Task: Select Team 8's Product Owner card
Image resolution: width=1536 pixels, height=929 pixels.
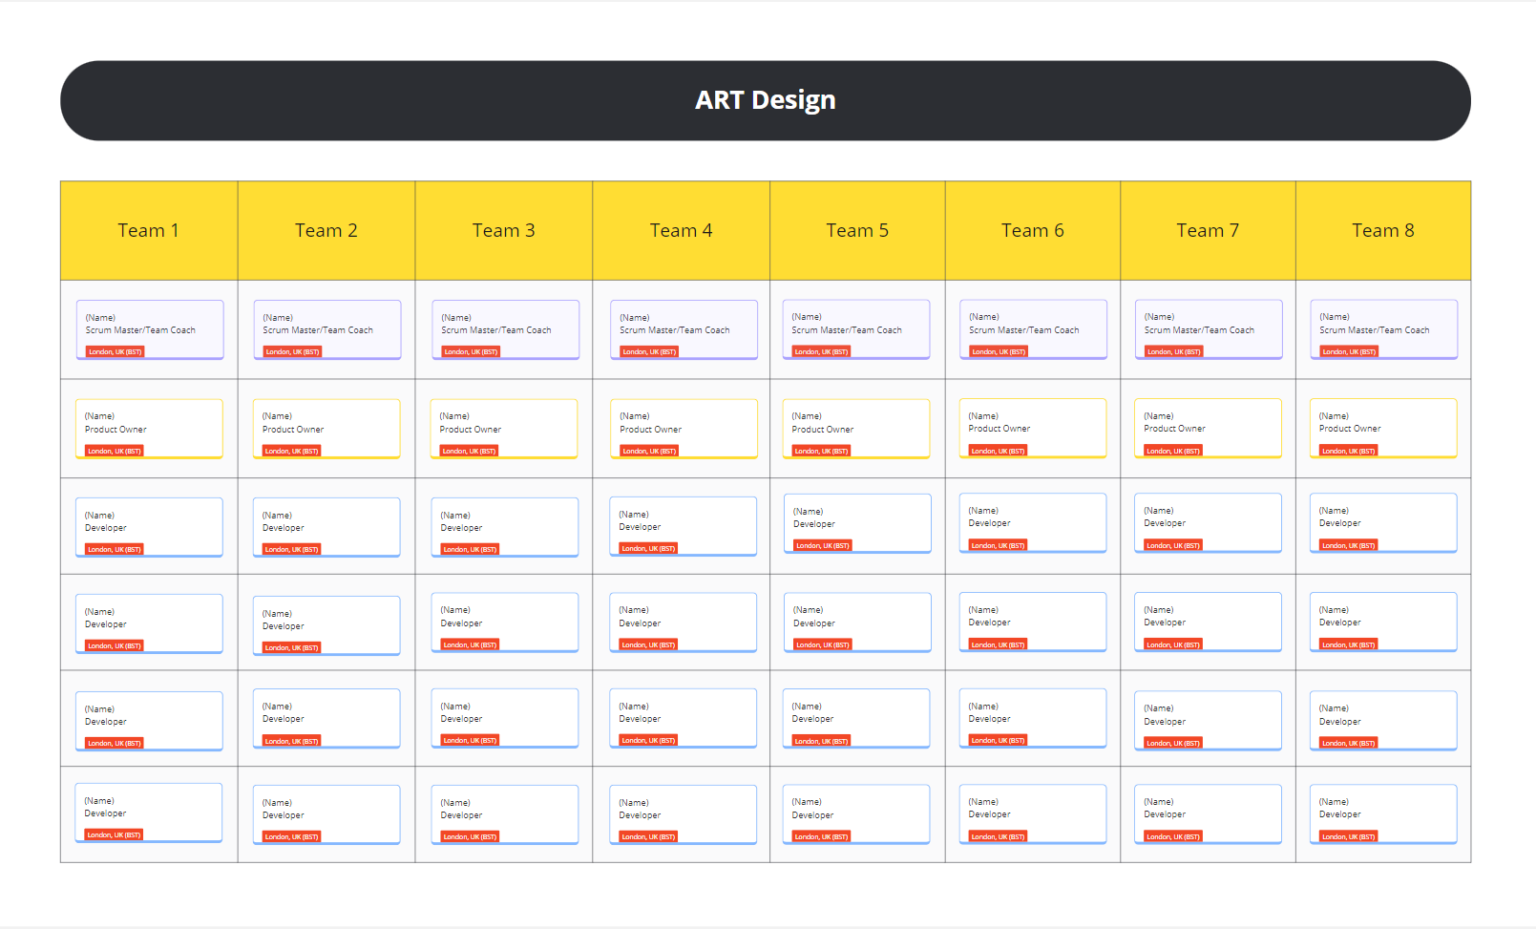Action: coord(1383,428)
